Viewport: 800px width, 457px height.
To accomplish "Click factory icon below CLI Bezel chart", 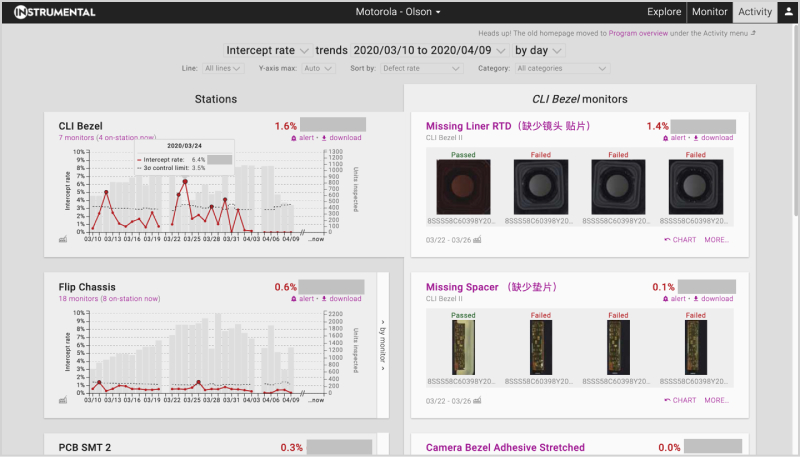I will pyautogui.click(x=64, y=240).
